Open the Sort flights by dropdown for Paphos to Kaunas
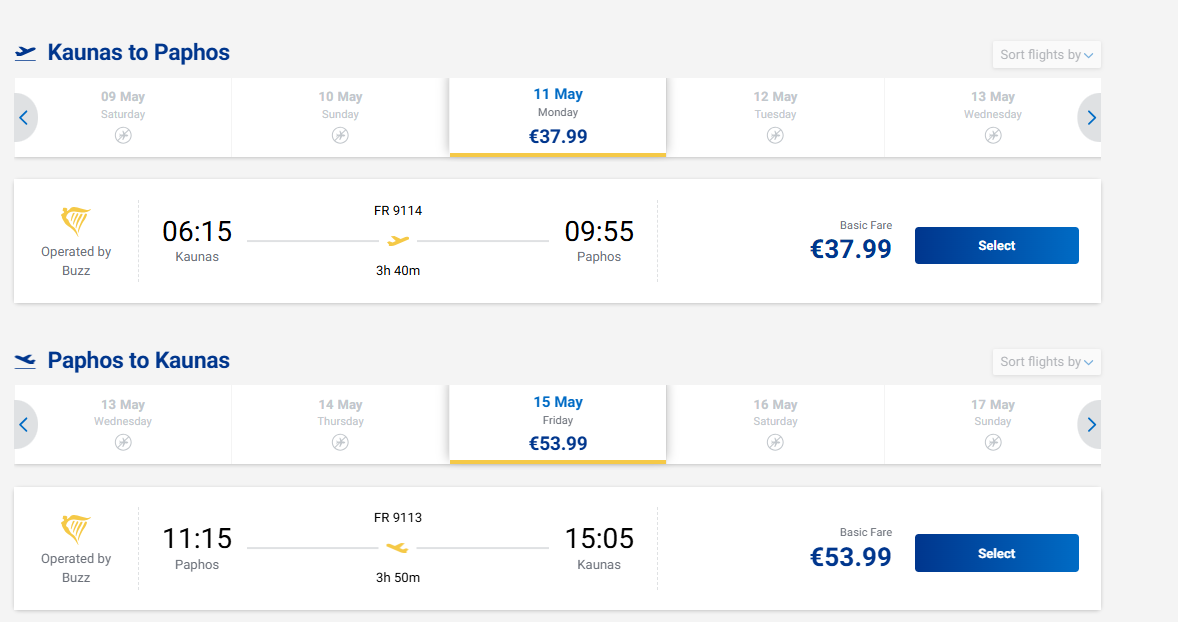The height and width of the screenshot is (622, 1178). (1046, 362)
